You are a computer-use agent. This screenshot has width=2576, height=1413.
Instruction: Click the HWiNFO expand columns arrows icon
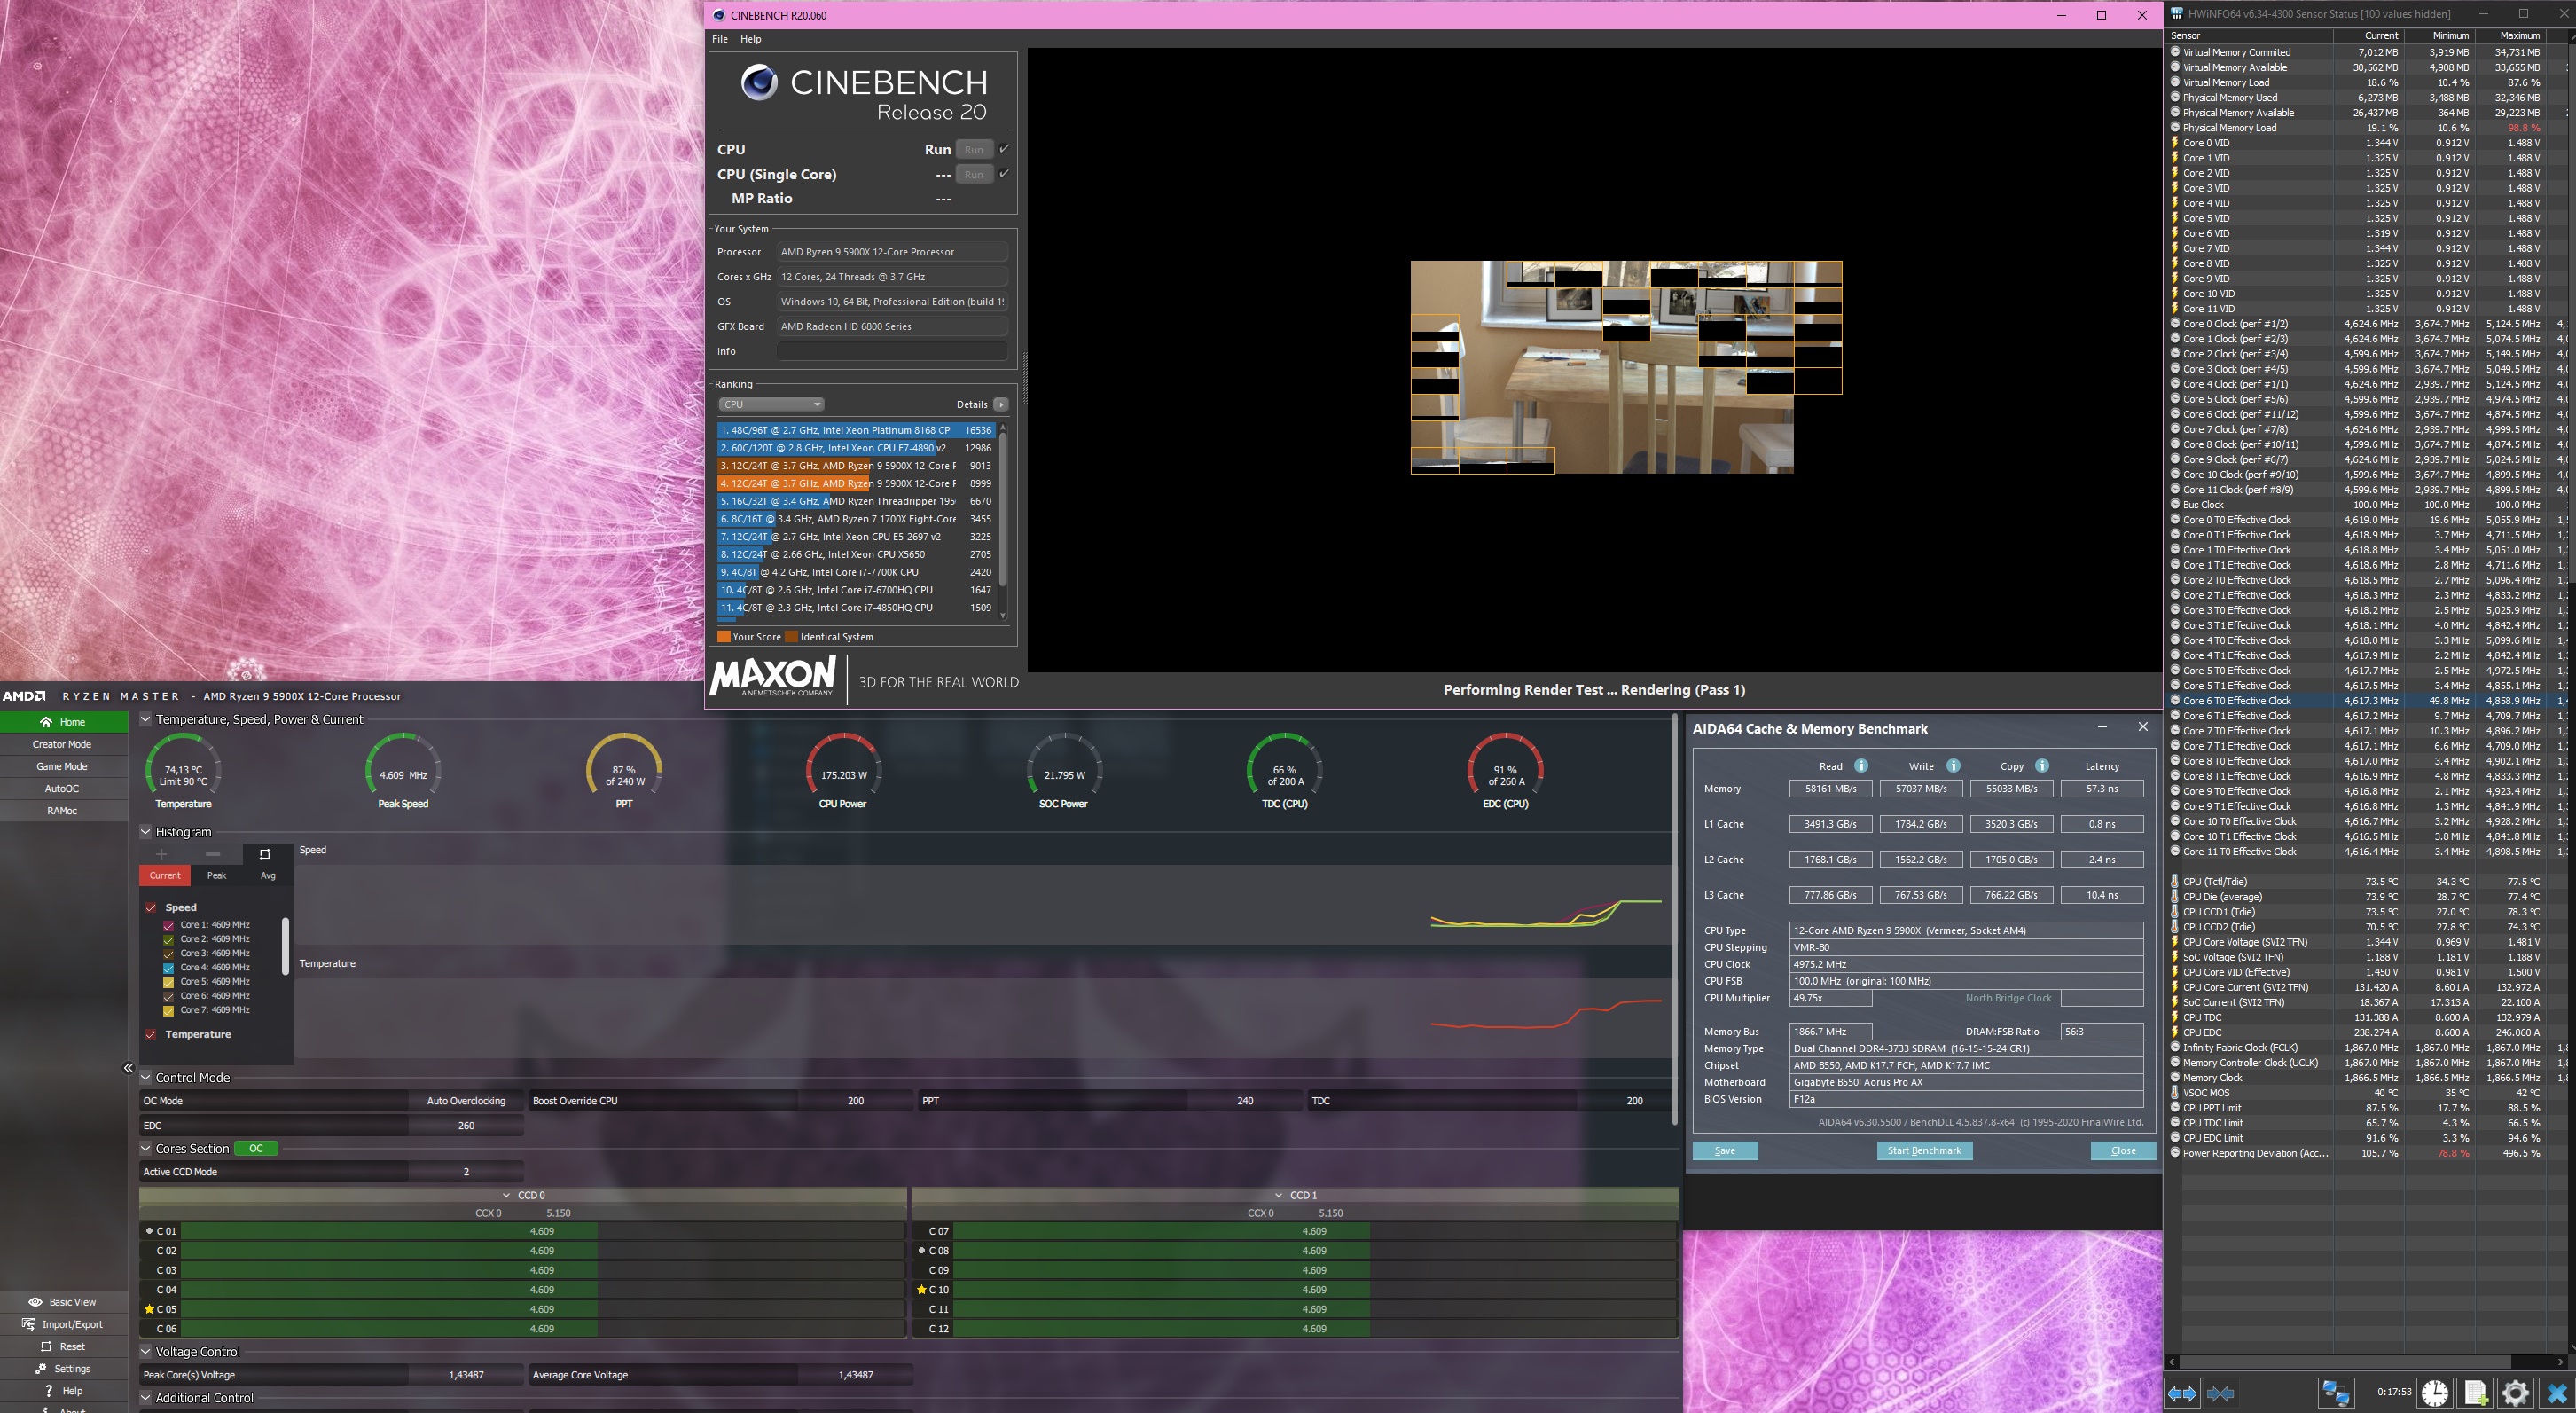pos(2182,1393)
